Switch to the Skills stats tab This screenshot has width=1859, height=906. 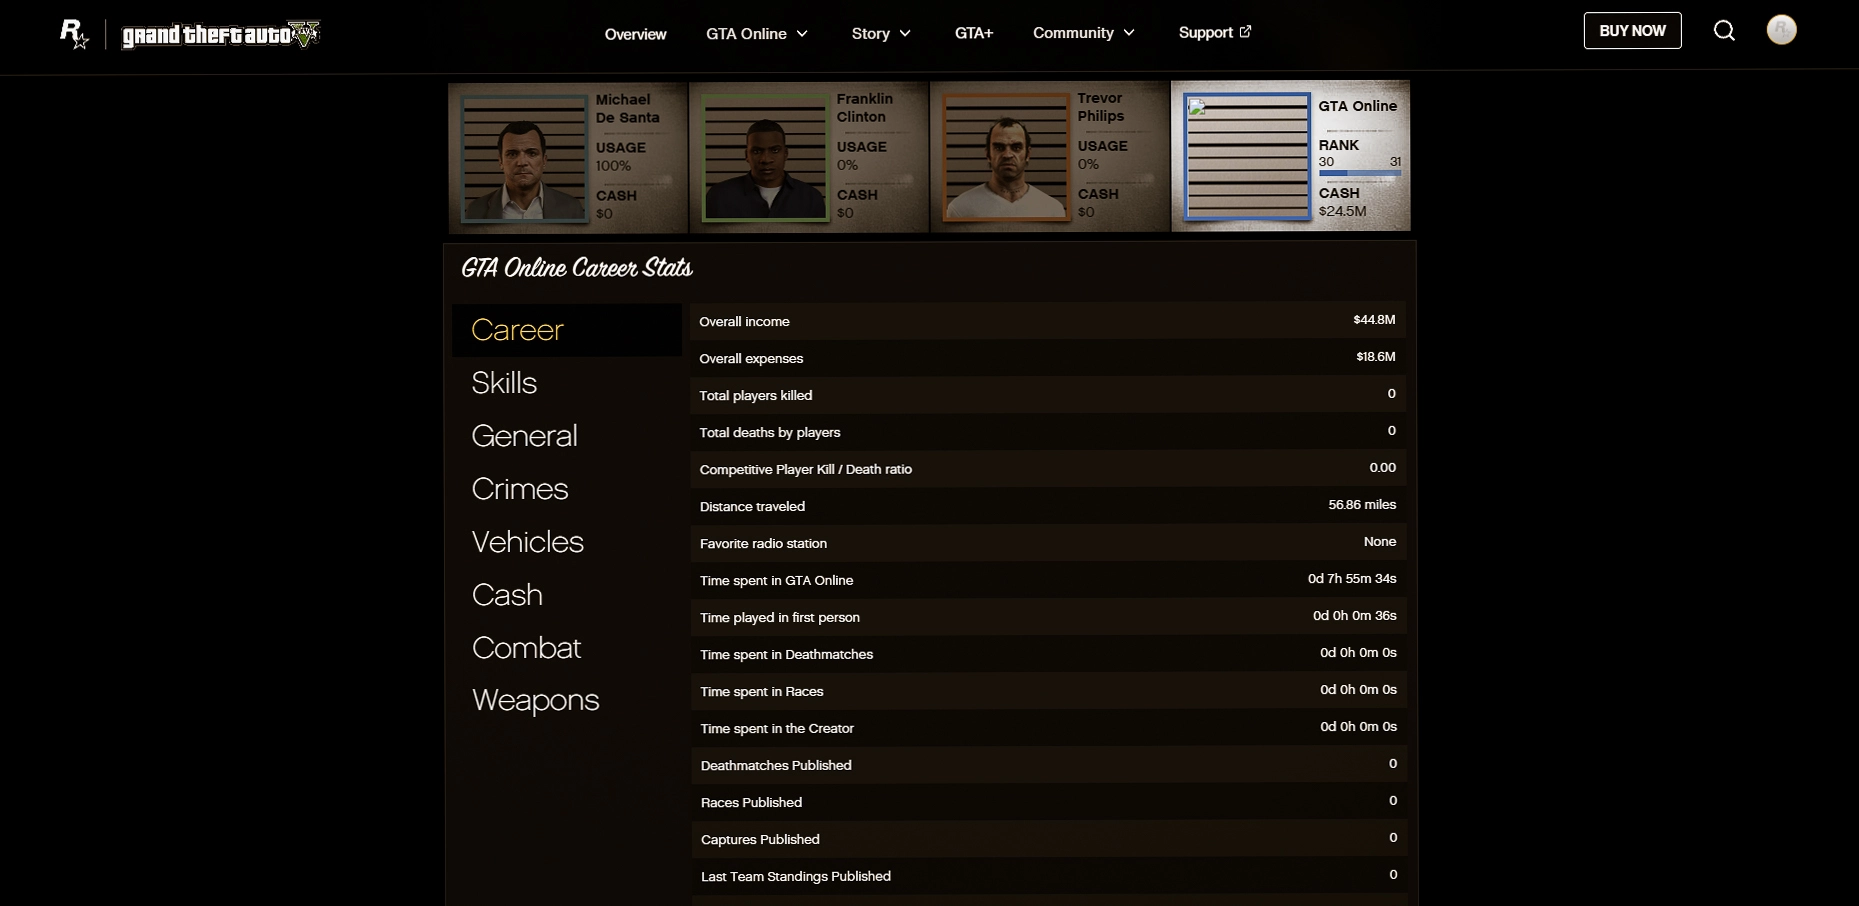504,383
